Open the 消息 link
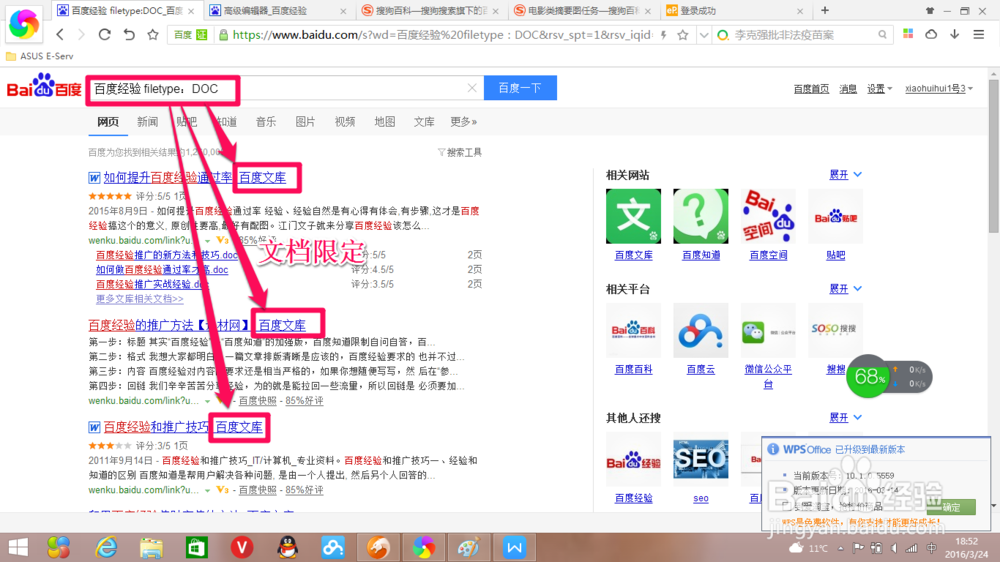This screenshot has width=1000, height=562. coord(848,89)
